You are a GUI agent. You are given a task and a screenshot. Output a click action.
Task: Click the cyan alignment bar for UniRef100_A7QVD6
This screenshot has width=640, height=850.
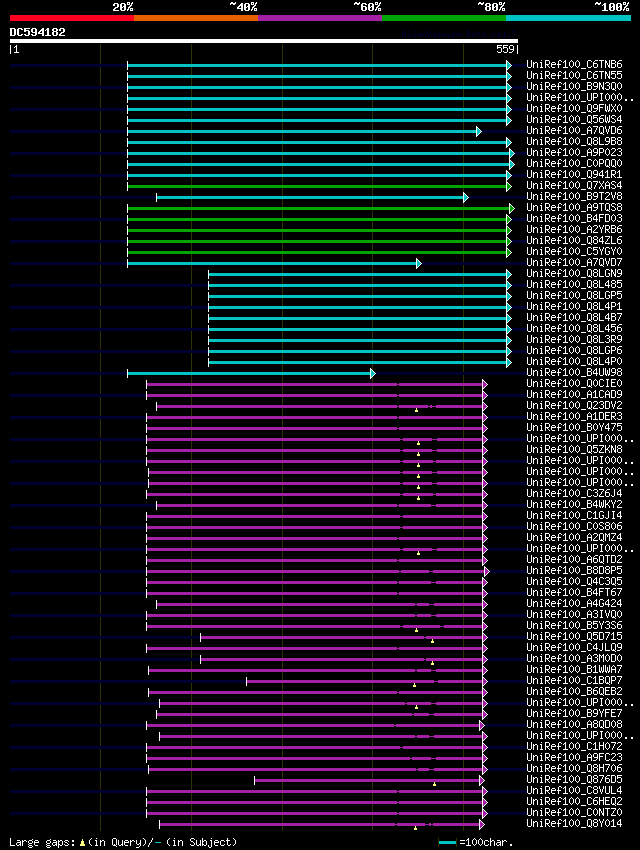(x=304, y=131)
